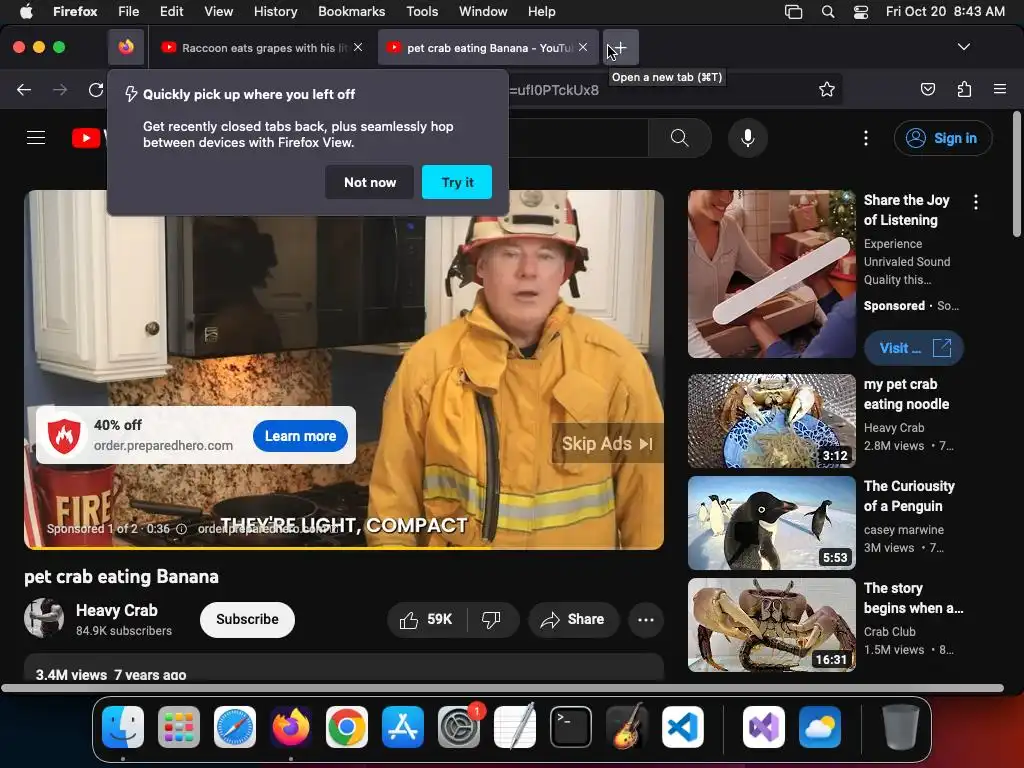Search with your voice microphone

click(748, 138)
